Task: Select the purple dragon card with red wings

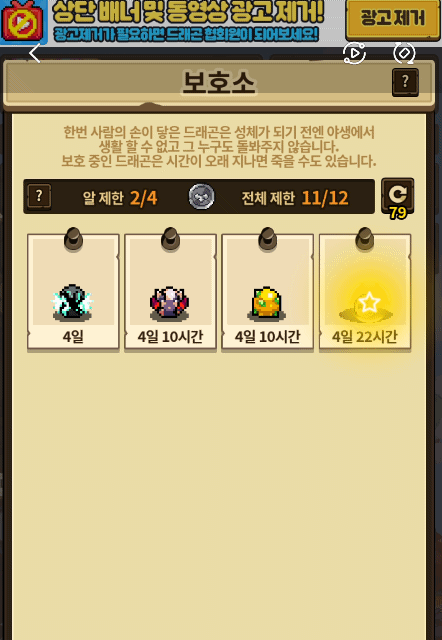Action: [170, 292]
